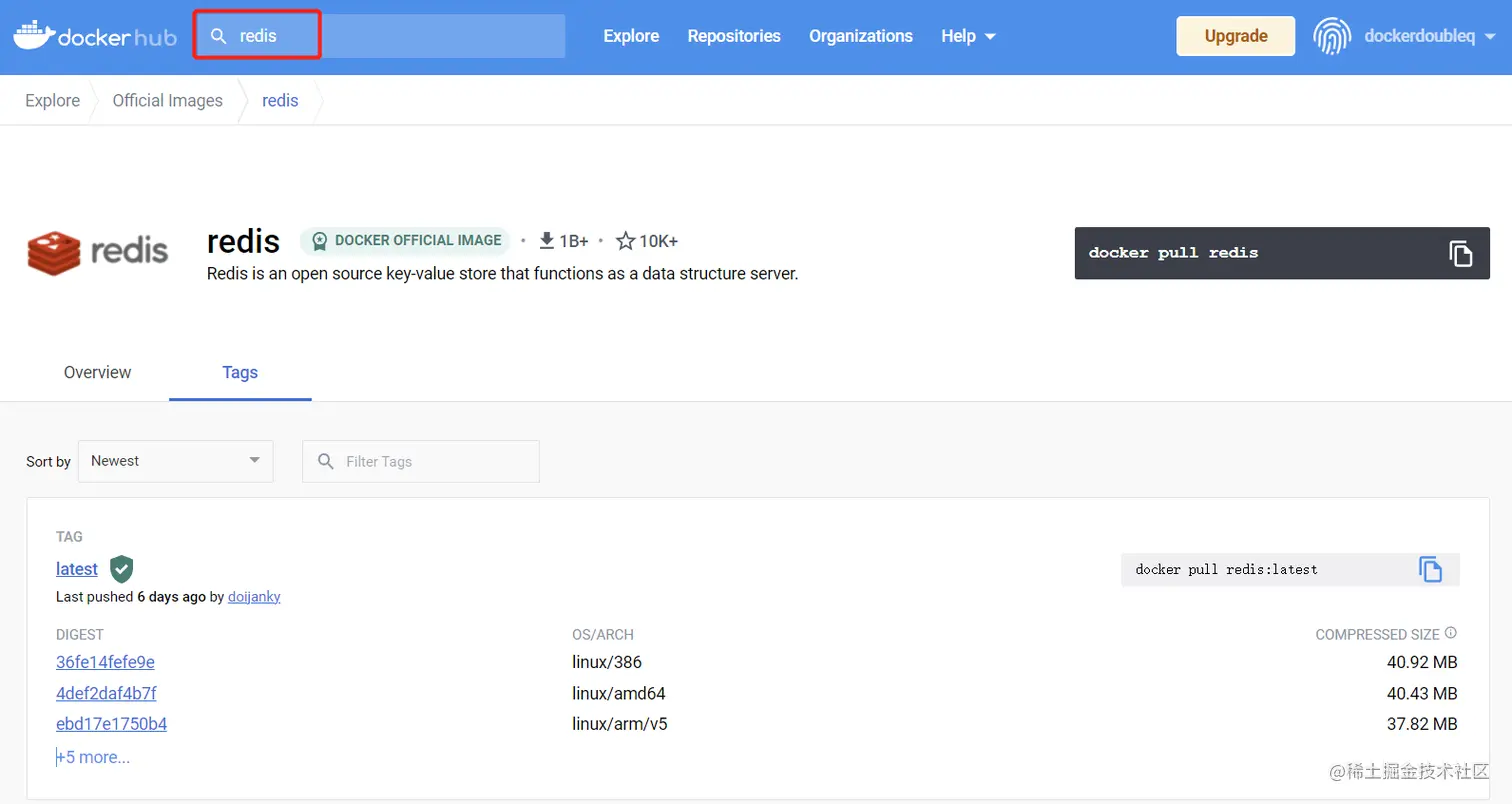Viewport: 1512px width, 804px height.
Task: Click the verified shield beside latest tag
Action: tap(121, 568)
